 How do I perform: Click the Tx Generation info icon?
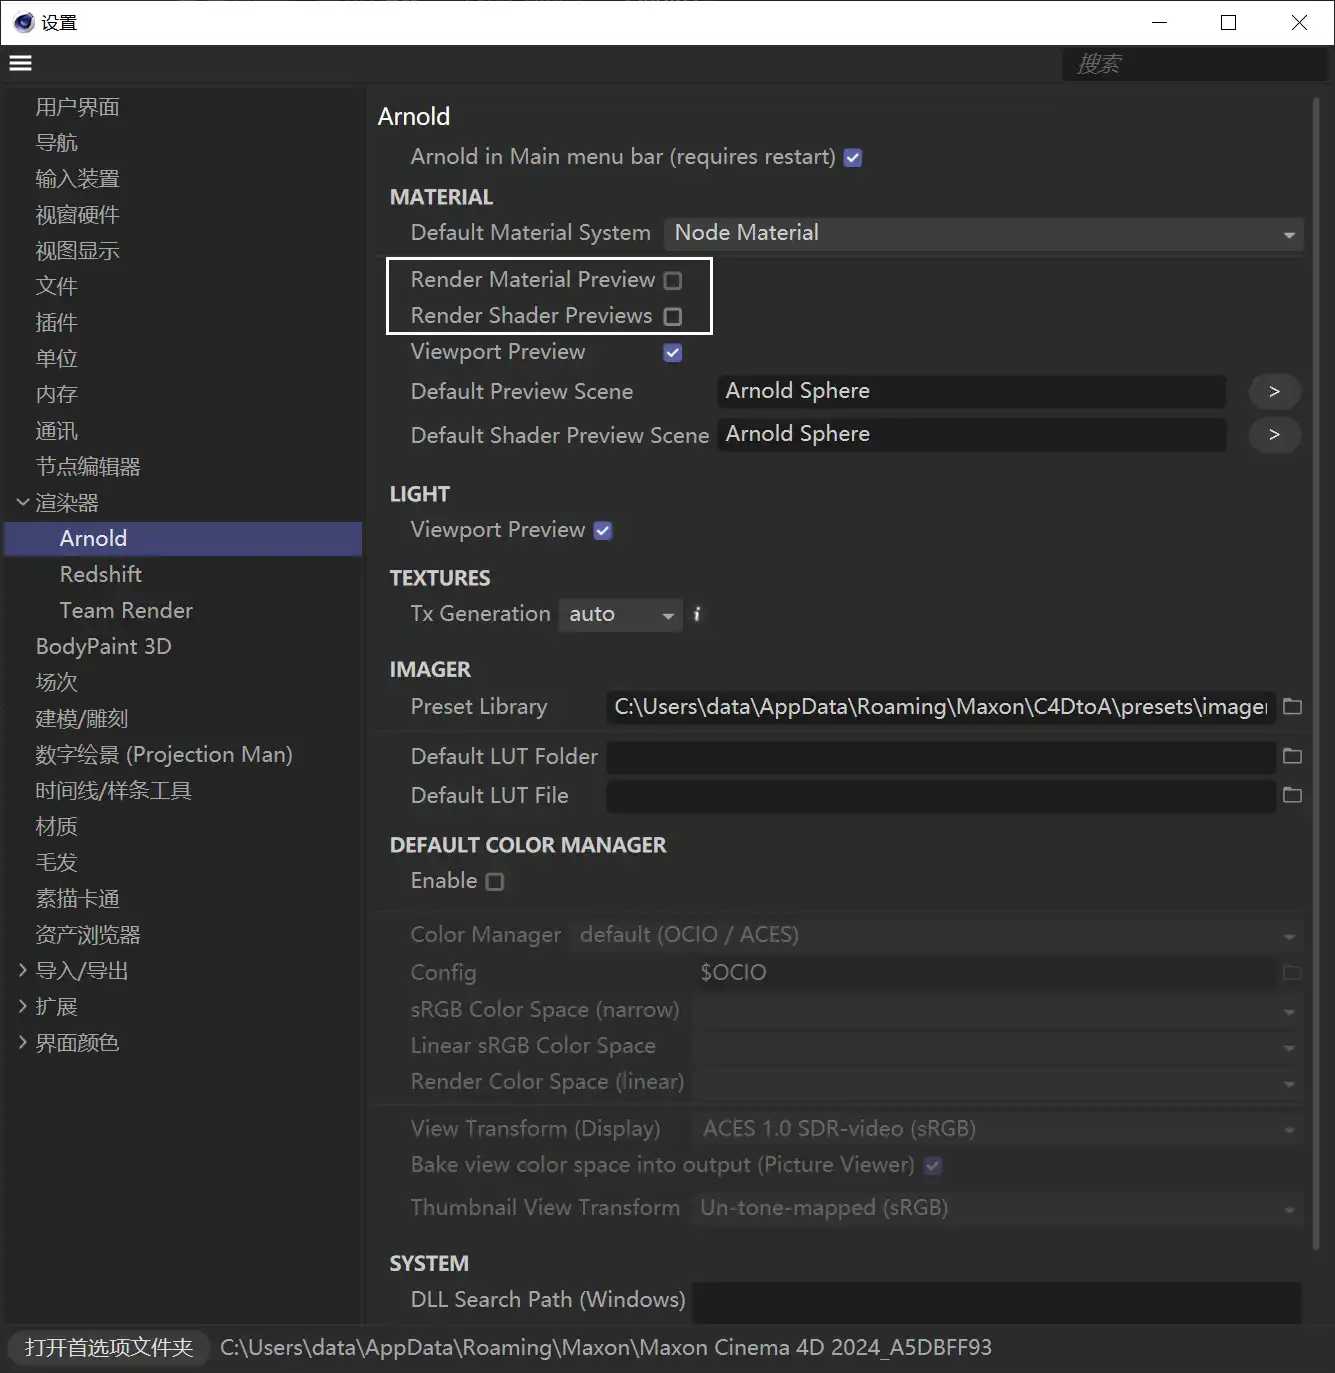[x=697, y=614]
